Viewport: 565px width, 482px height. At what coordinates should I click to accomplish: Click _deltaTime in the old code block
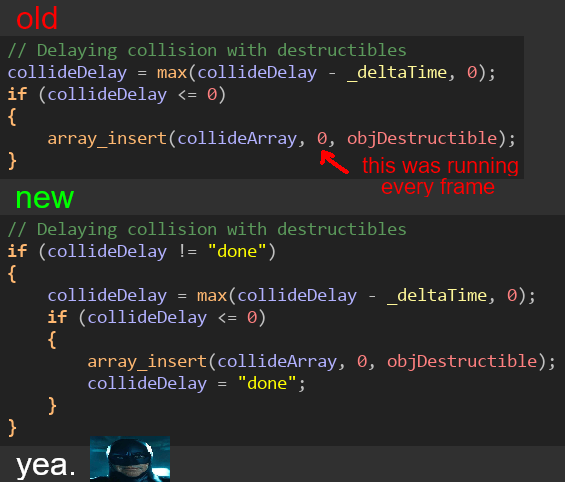[x=397, y=72]
